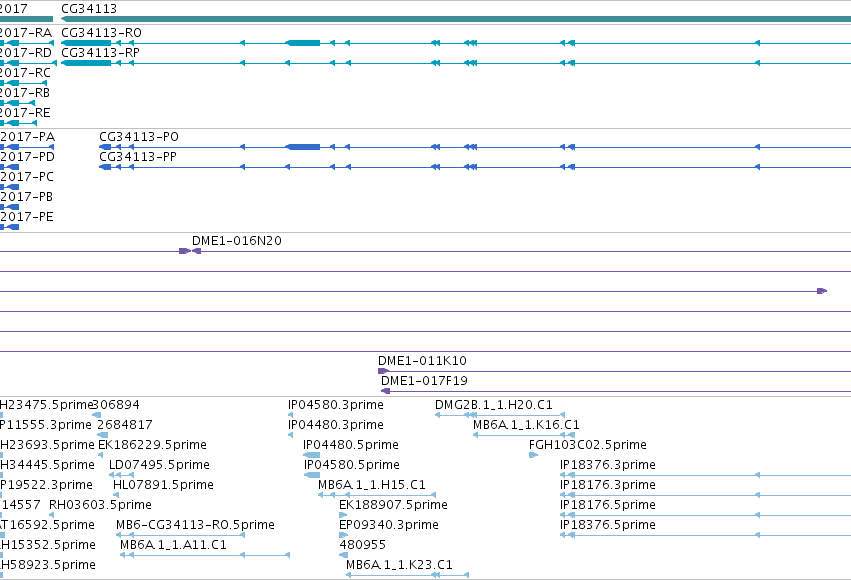Select EST EK188907.5prime
This screenshot has height=580, width=851.
click(x=393, y=505)
